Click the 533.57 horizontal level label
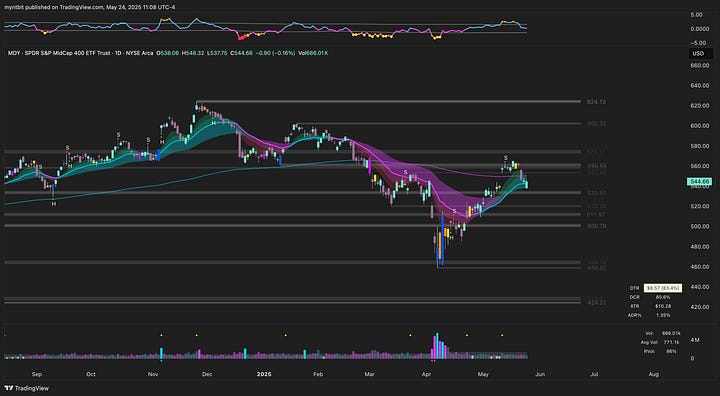 (x=596, y=192)
